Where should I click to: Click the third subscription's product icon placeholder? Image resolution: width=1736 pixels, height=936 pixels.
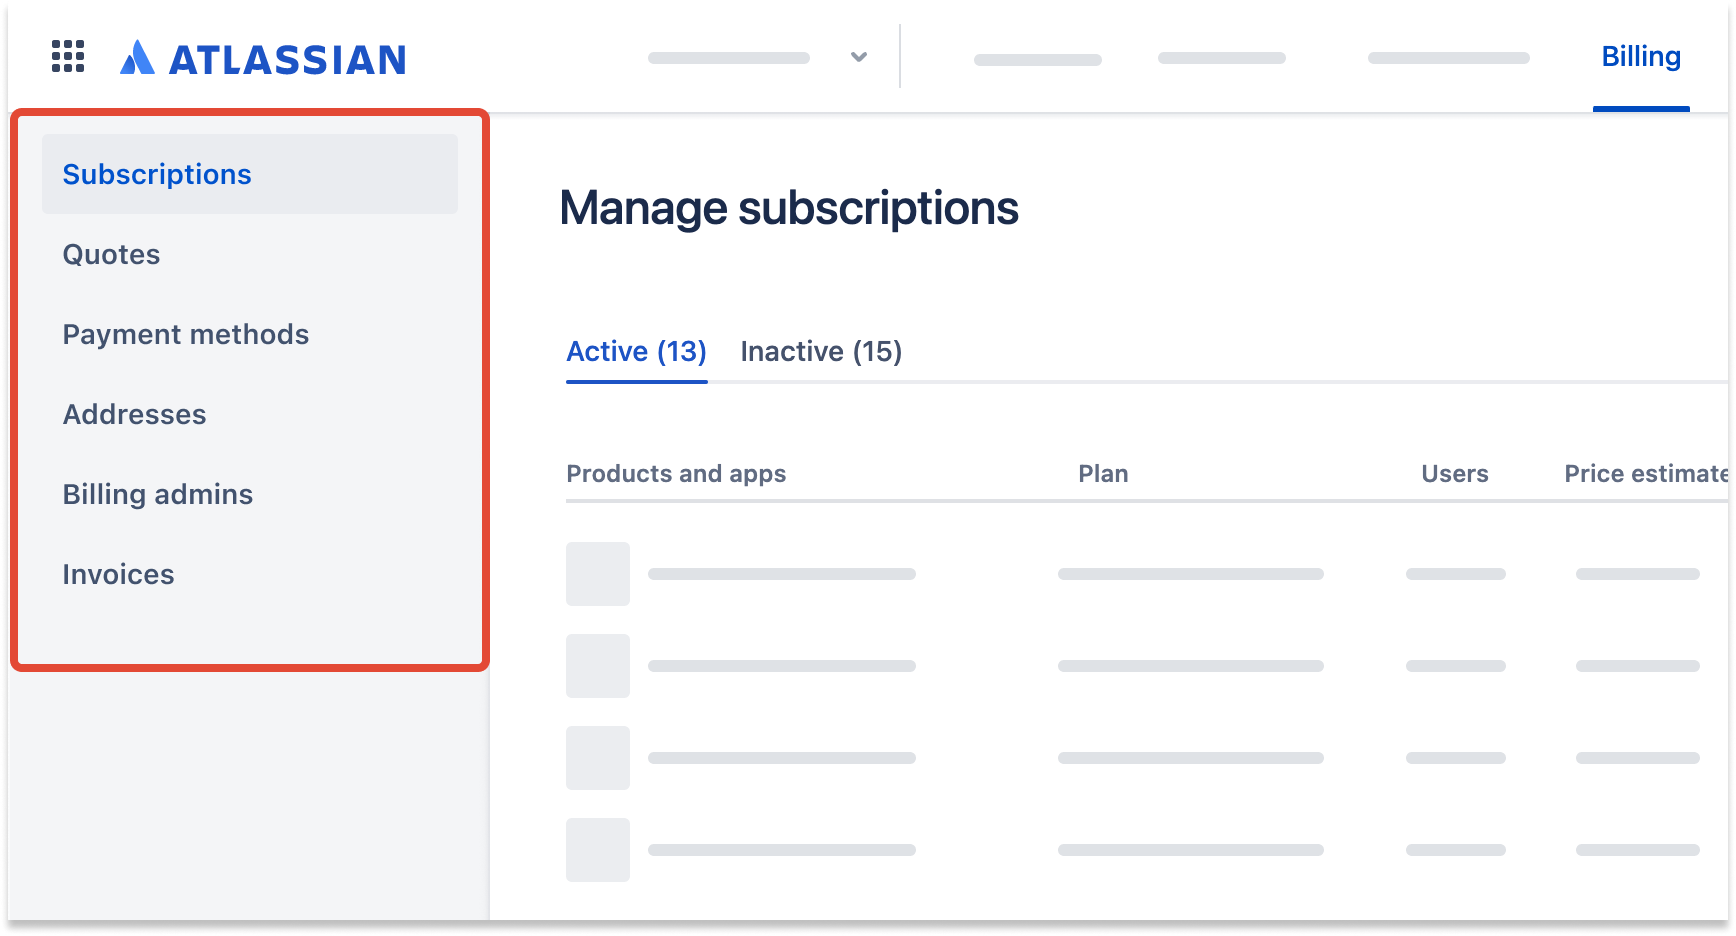[598, 758]
